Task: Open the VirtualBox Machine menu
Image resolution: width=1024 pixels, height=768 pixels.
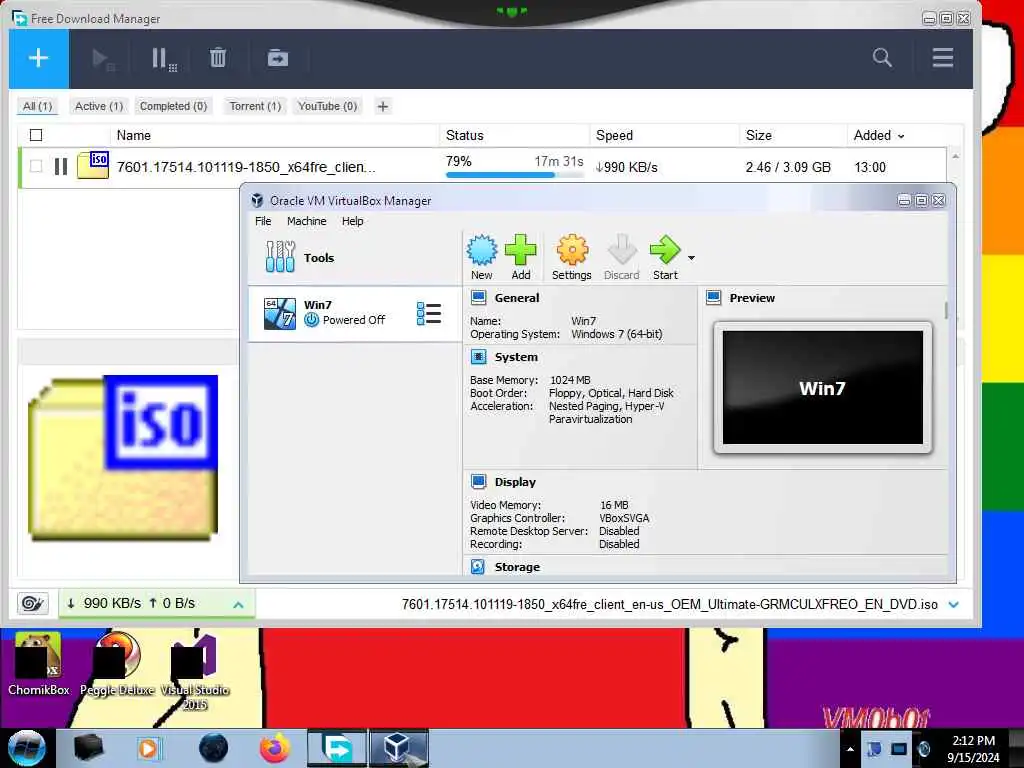Action: click(x=306, y=221)
